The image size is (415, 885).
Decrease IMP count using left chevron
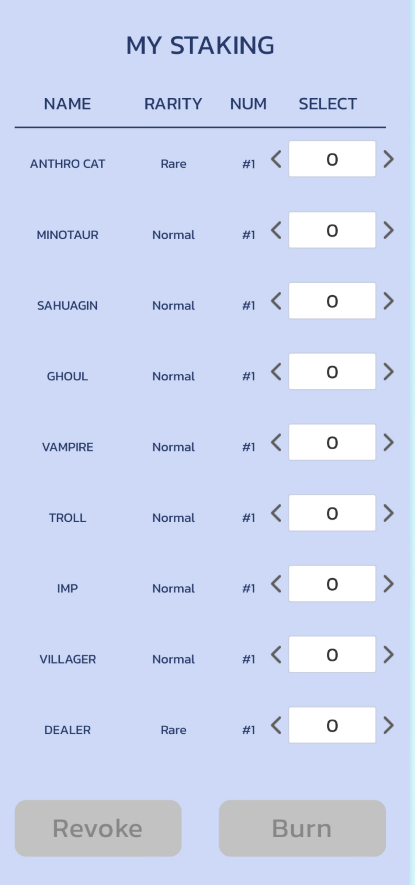tap(276, 584)
